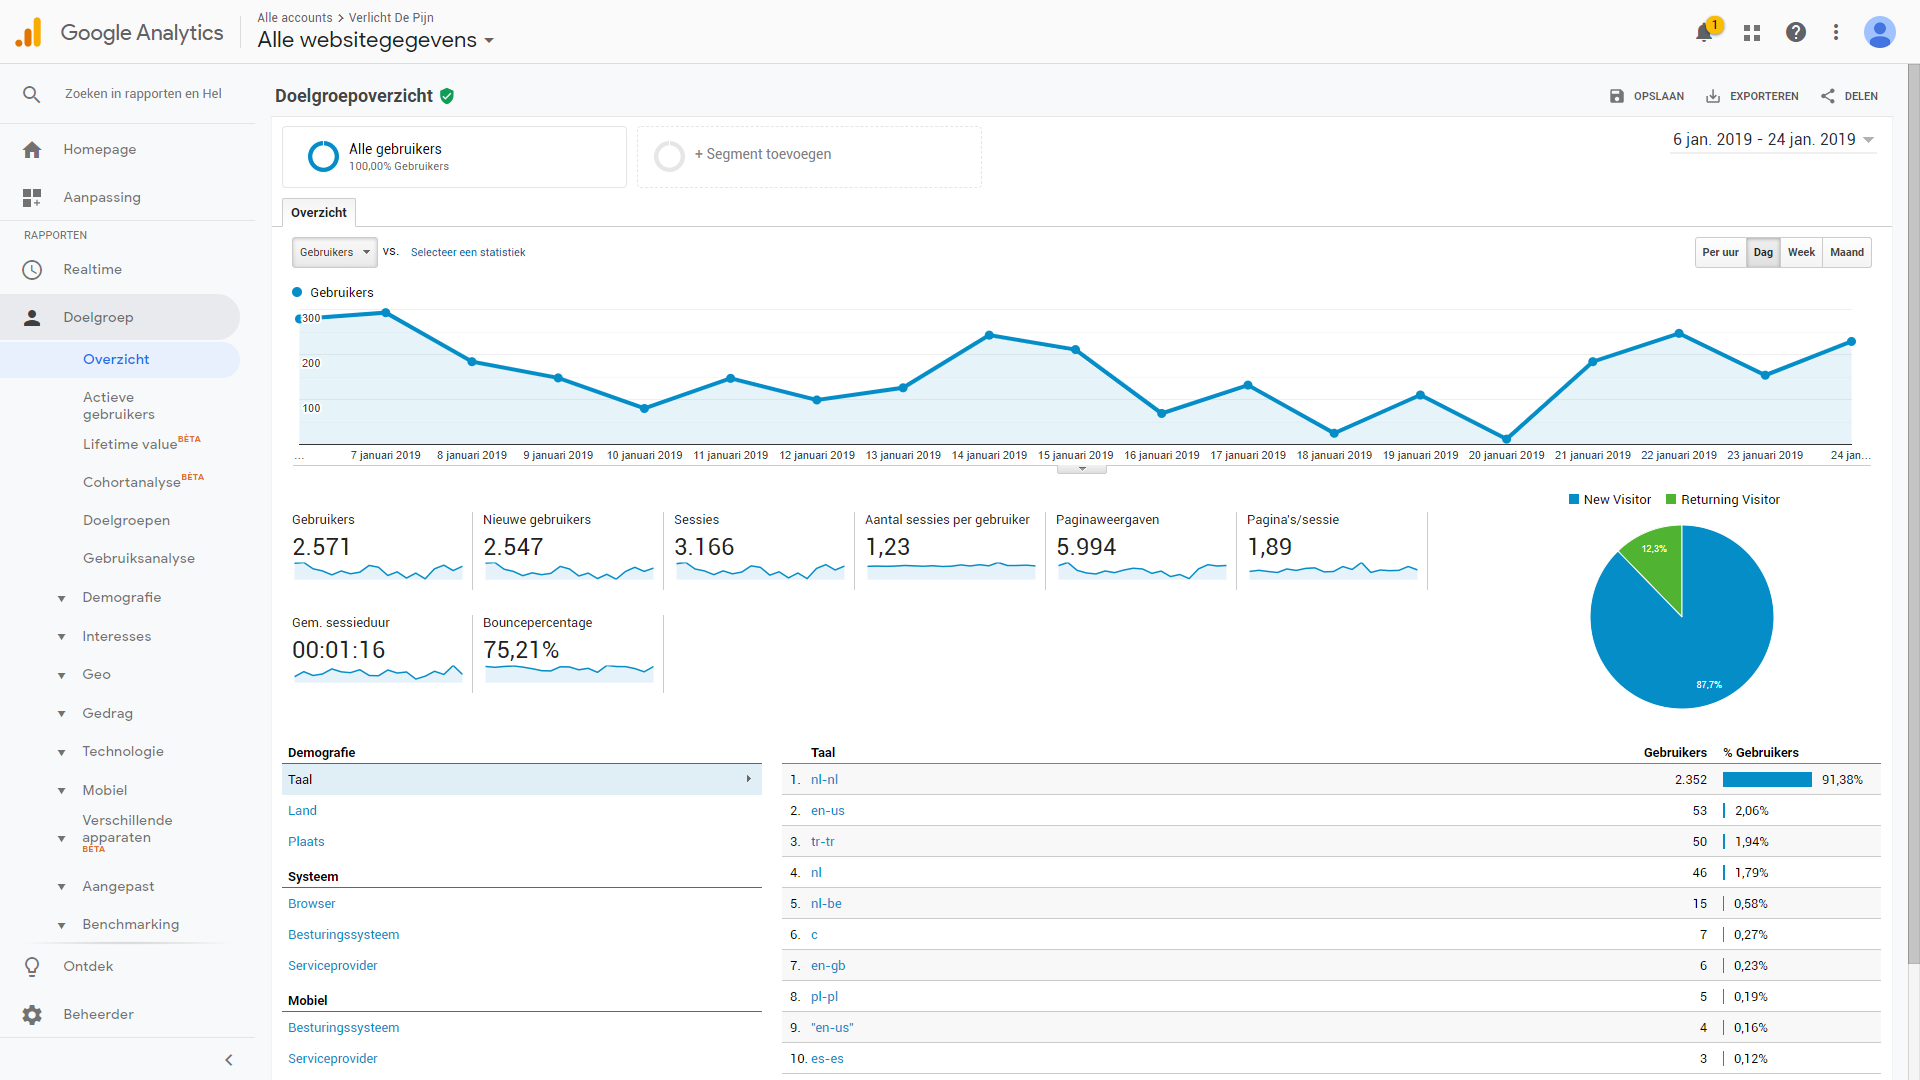Open the three-dot more options menu
1920x1080 pixels.
(1836, 32)
